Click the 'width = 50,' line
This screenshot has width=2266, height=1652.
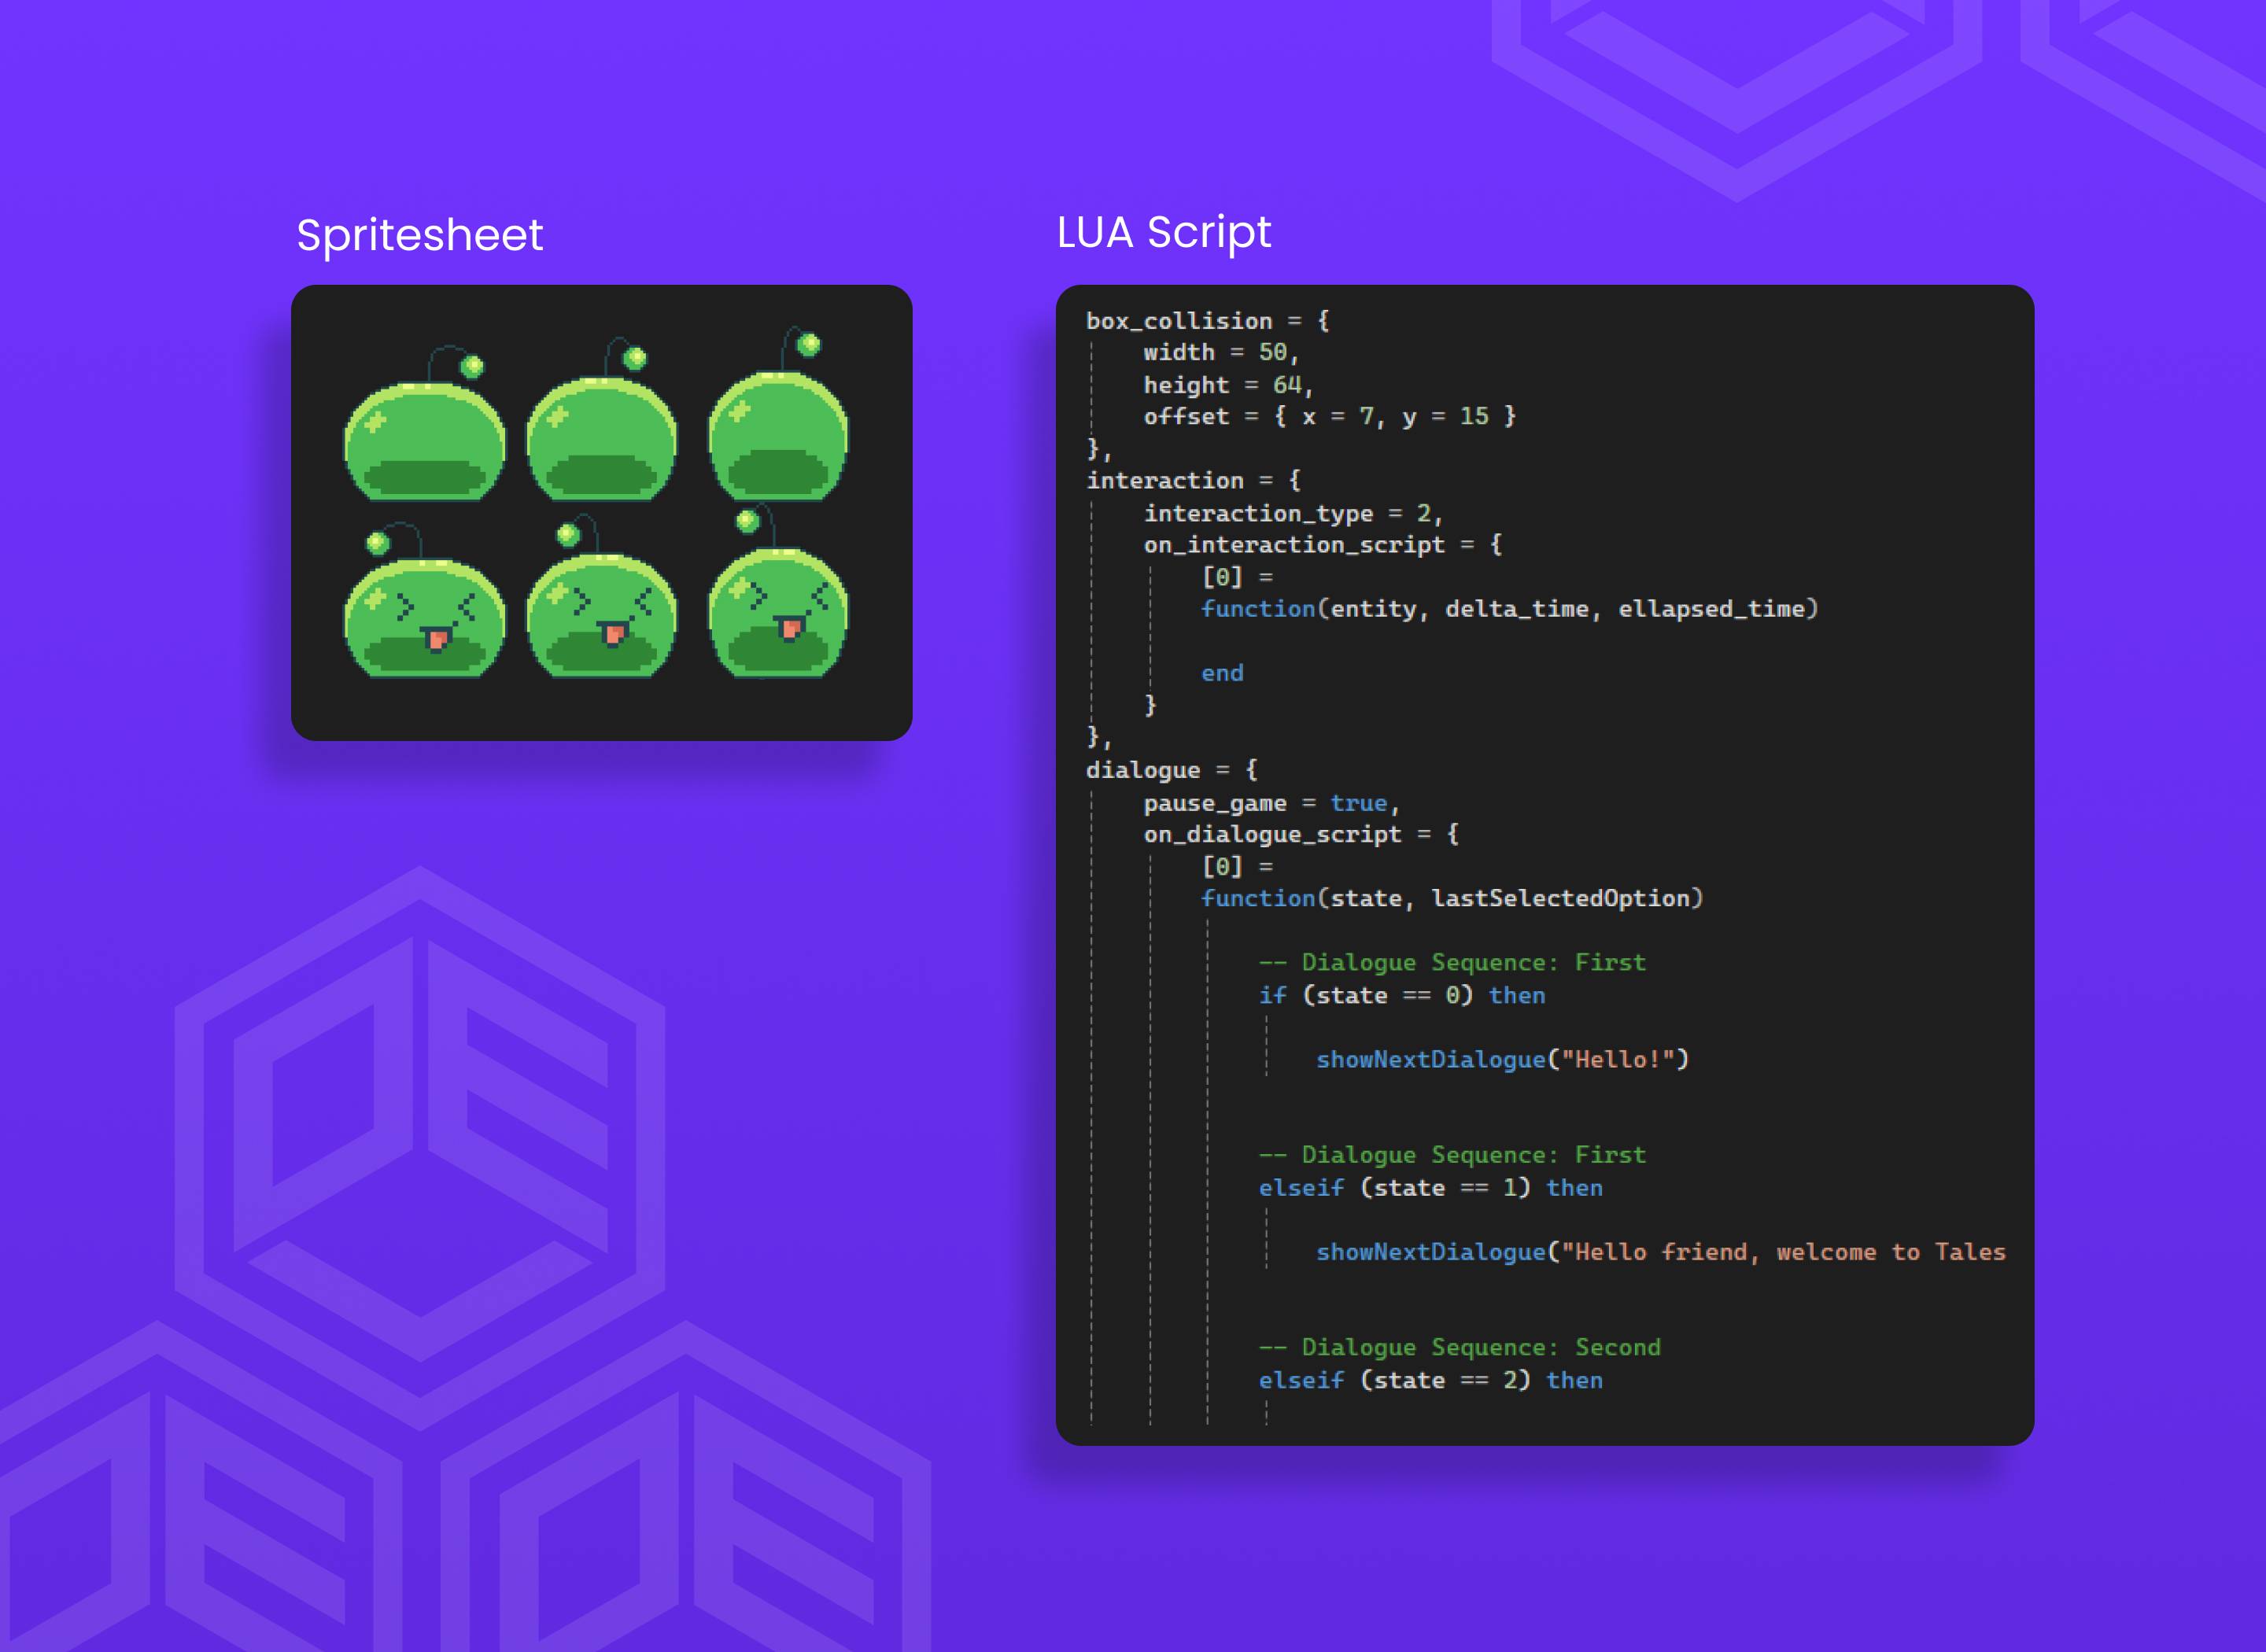pyautogui.click(x=1220, y=353)
